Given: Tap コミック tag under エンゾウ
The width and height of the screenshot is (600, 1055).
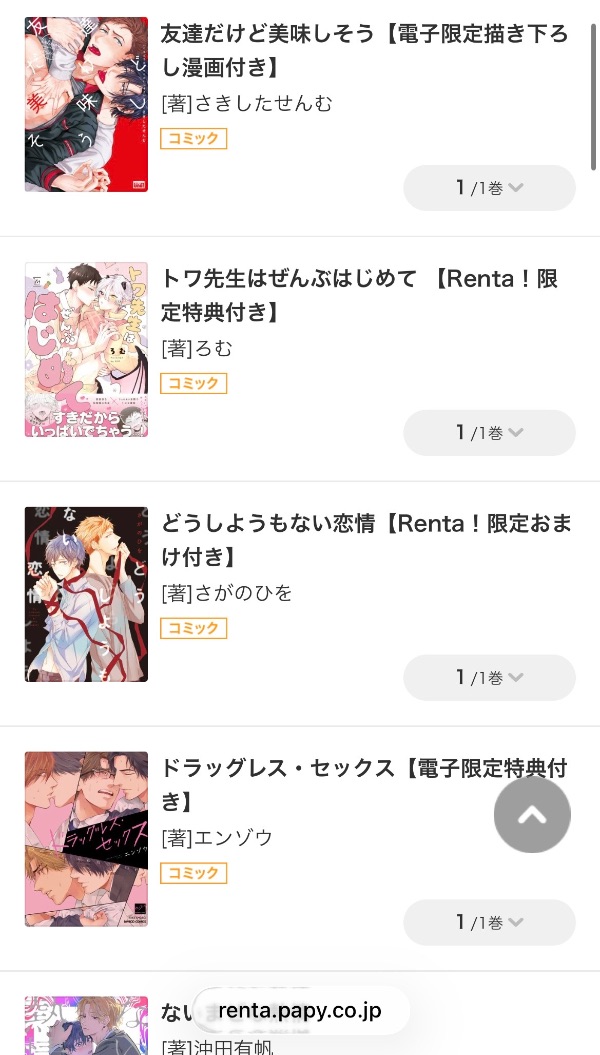Looking at the screenshot, I should [194, 873].
